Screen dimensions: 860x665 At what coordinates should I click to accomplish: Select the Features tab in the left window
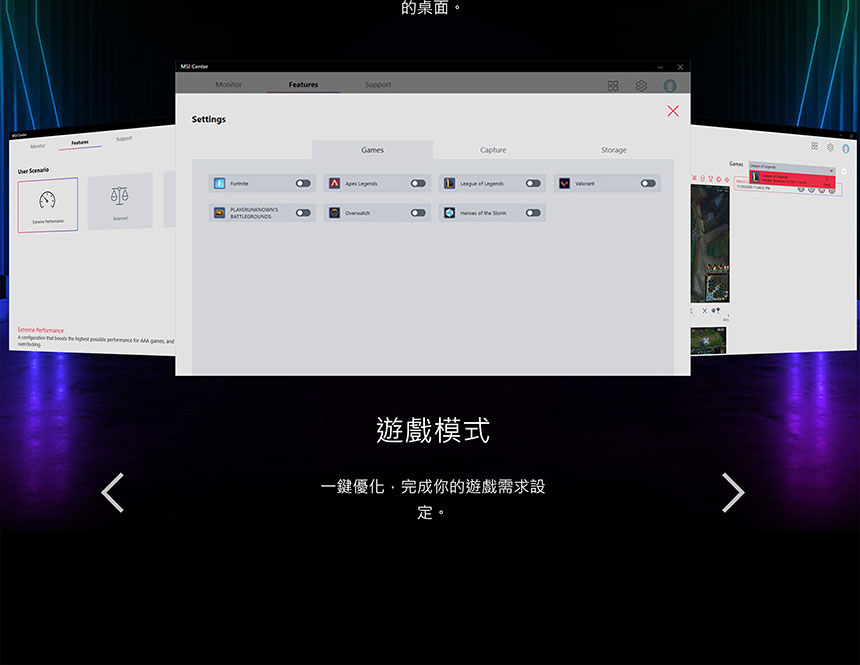80,143
